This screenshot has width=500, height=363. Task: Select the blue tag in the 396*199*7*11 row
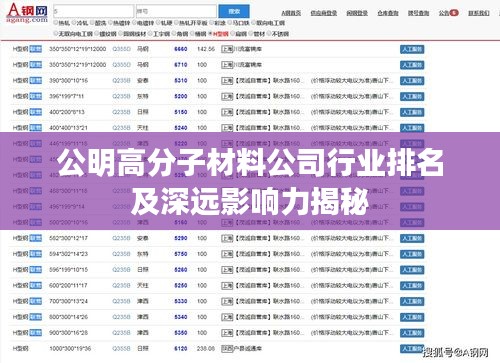pos(36,96)
